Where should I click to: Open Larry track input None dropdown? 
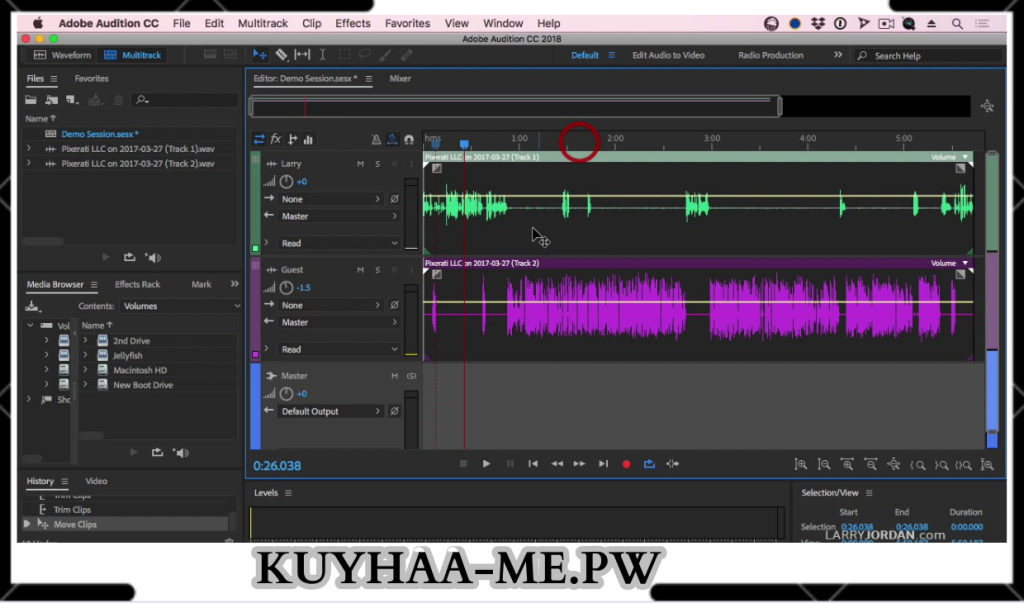[x=330, y=199]
